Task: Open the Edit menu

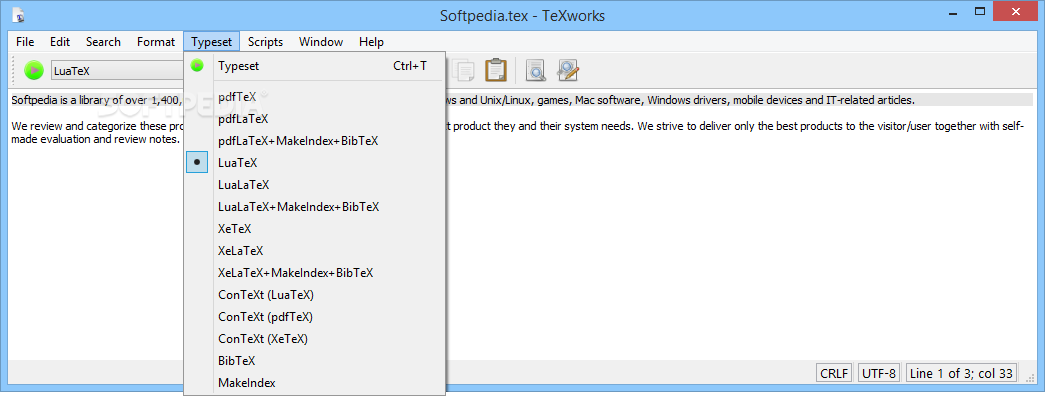Action: point(60,42)
